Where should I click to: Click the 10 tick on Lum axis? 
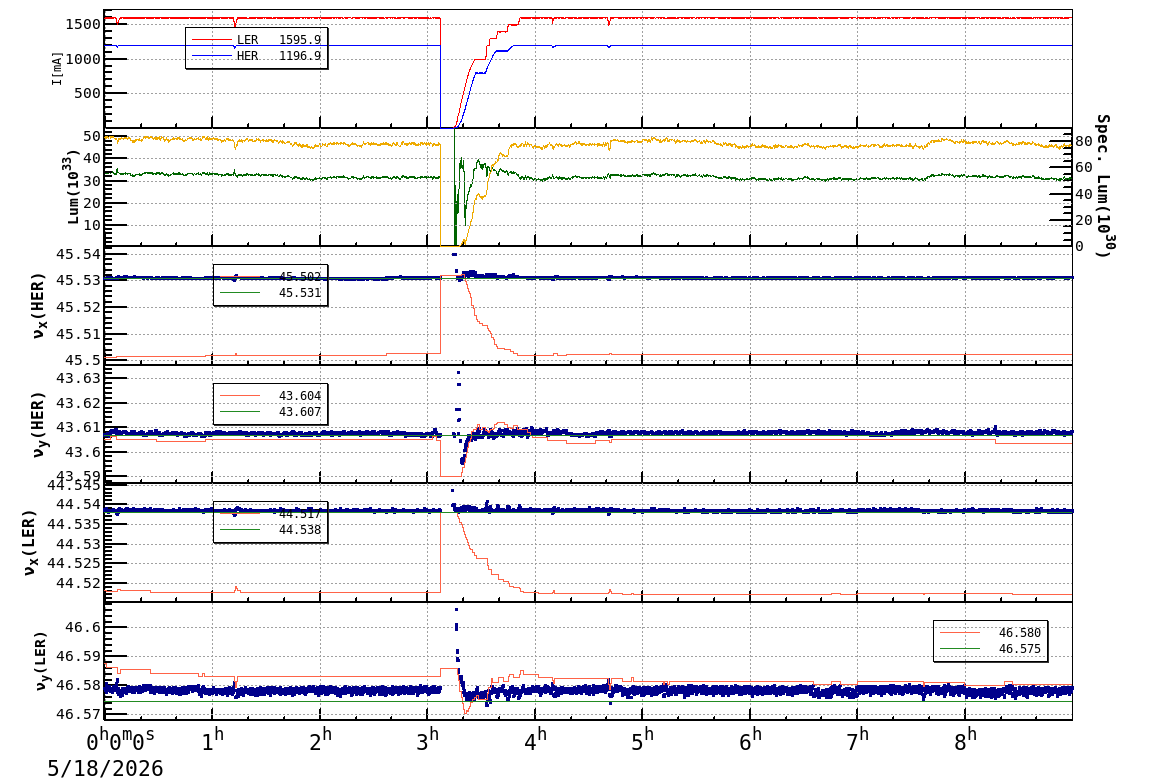pyautogui.click(x=92, y=226)
